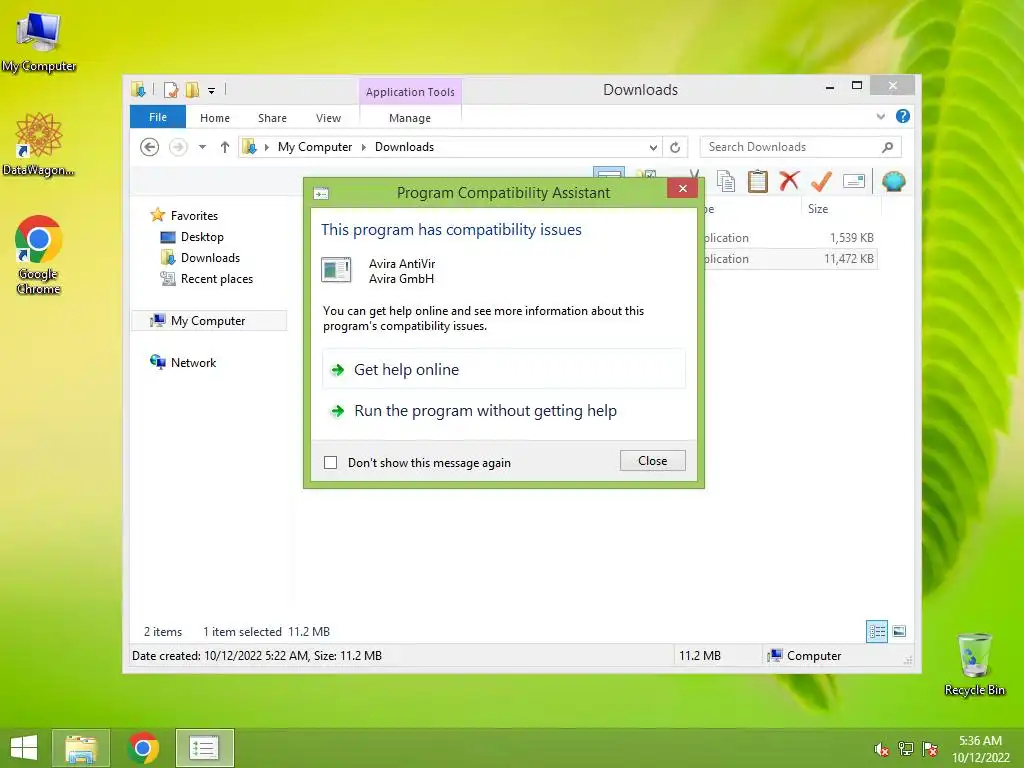This screenshot has width=1024, height=768.
Task: Go back using the back arrow button
Action: [x=150, y=147]
